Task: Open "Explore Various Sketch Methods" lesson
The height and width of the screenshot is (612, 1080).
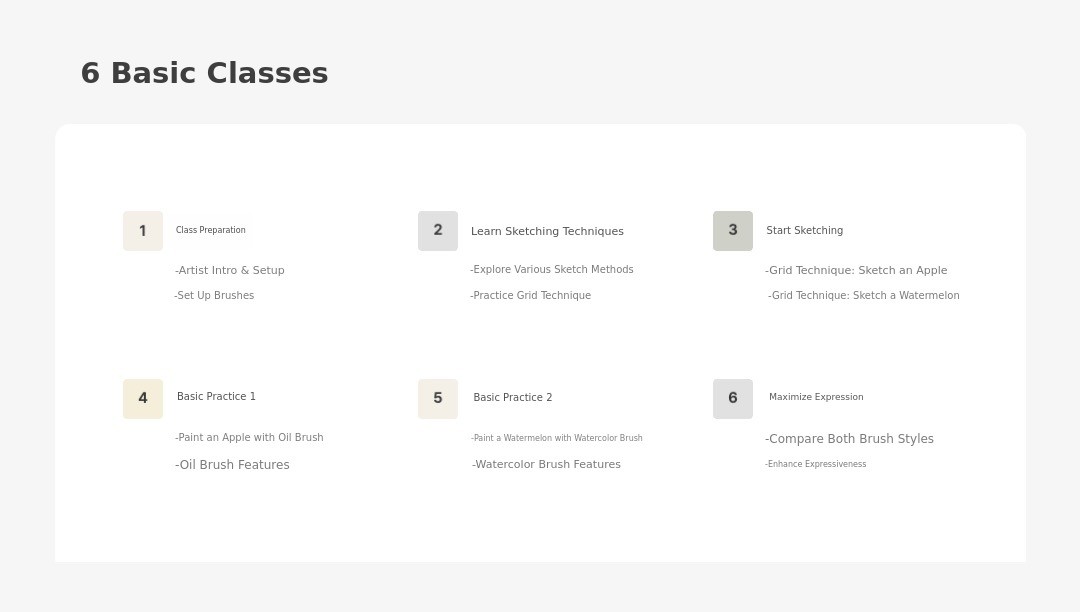Action: [552, 270]
